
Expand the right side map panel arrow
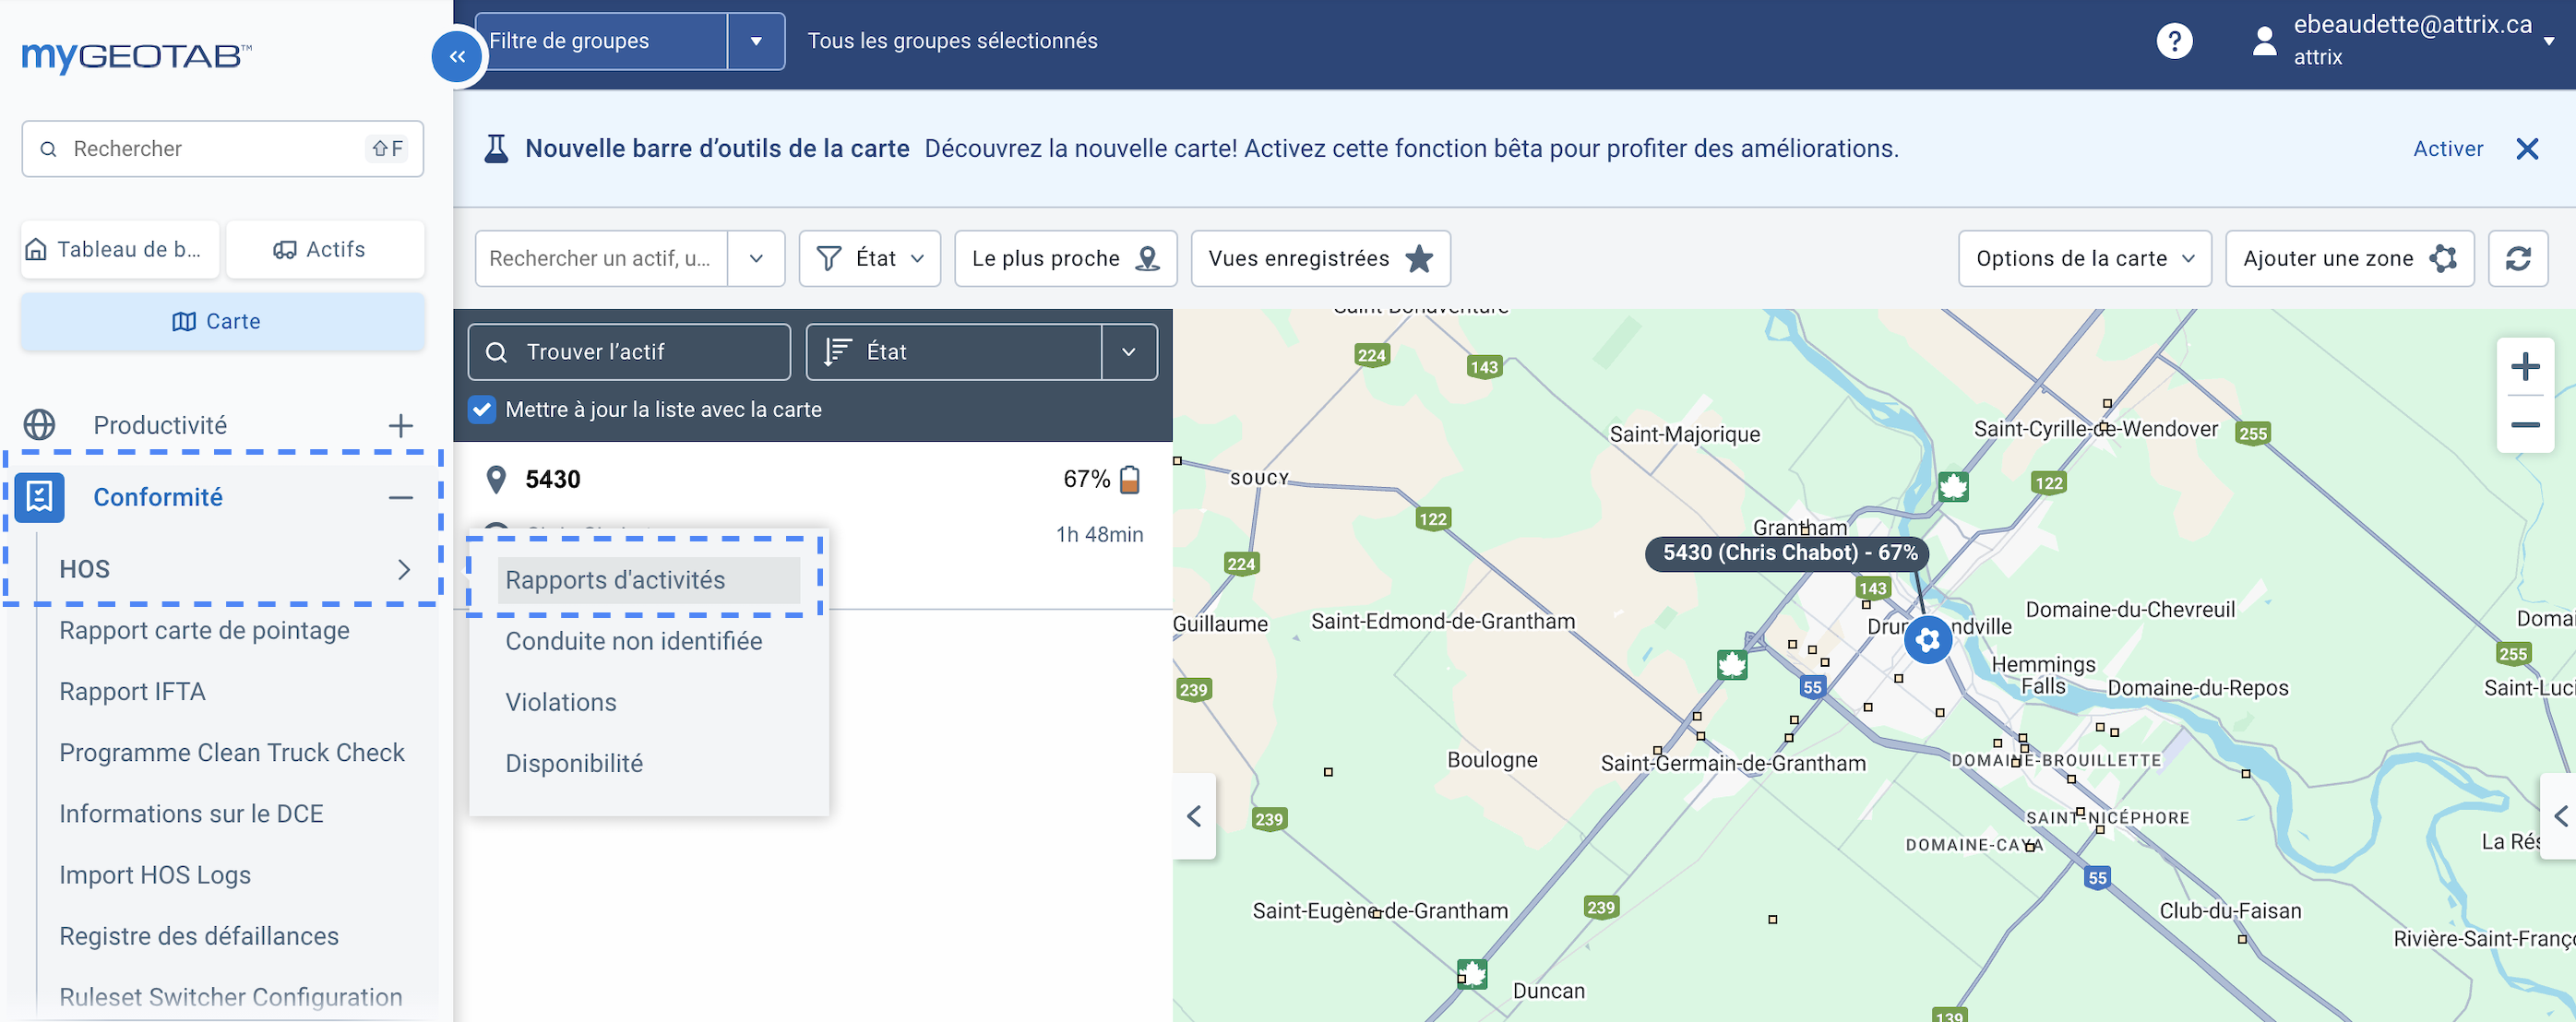point(2558,816)
